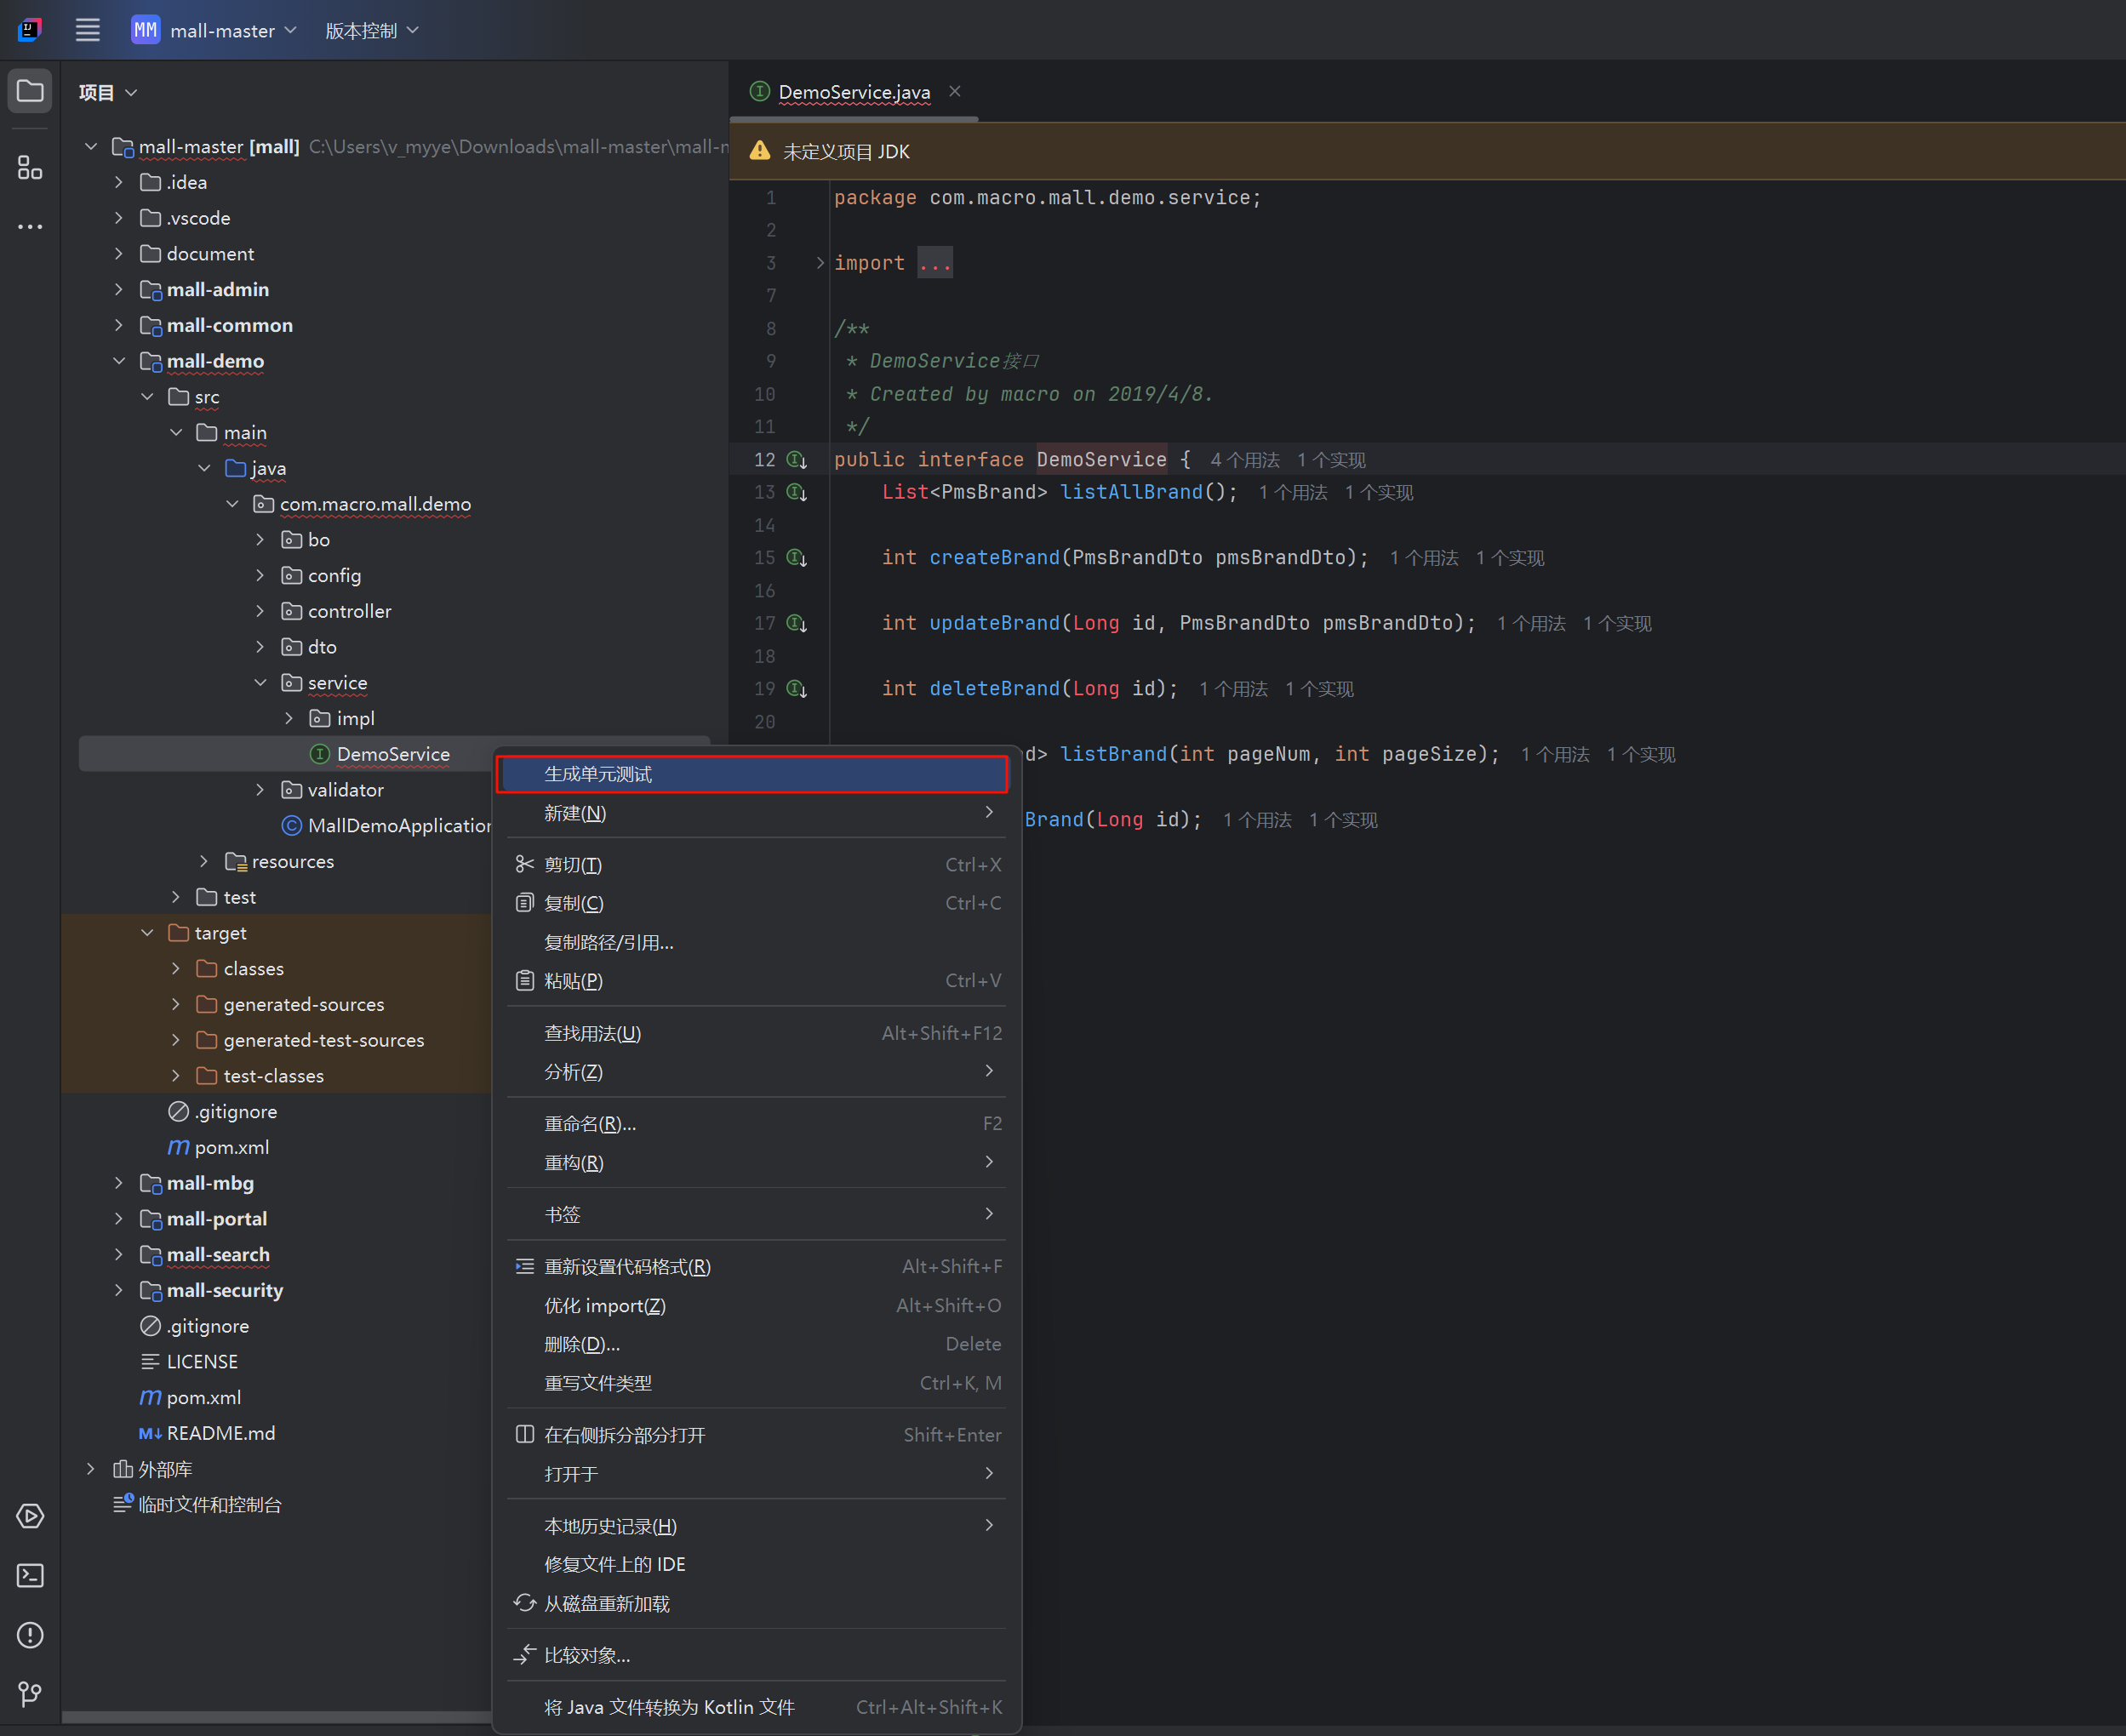Collapse the service package
The height and width of the screenshot is (1736, 2126).
(260, 682)
